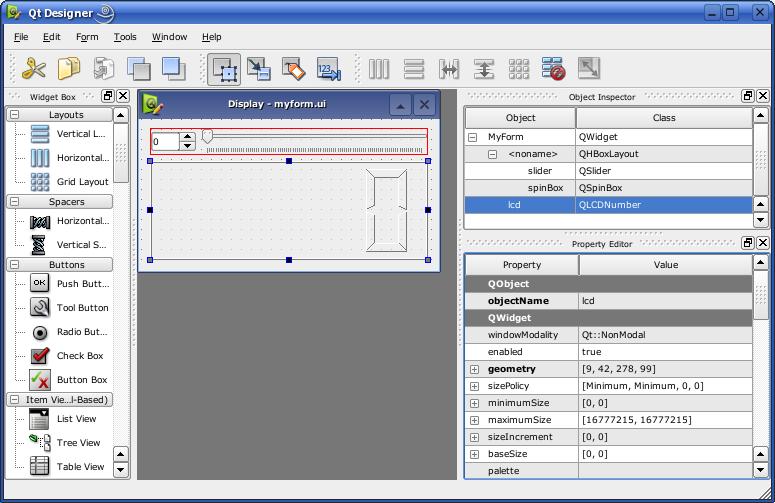Select the Grid Layout widget icon
Image resolution: width=775 pixels, height=503 pixels.
pyautogui.click(x=40, y=182)
